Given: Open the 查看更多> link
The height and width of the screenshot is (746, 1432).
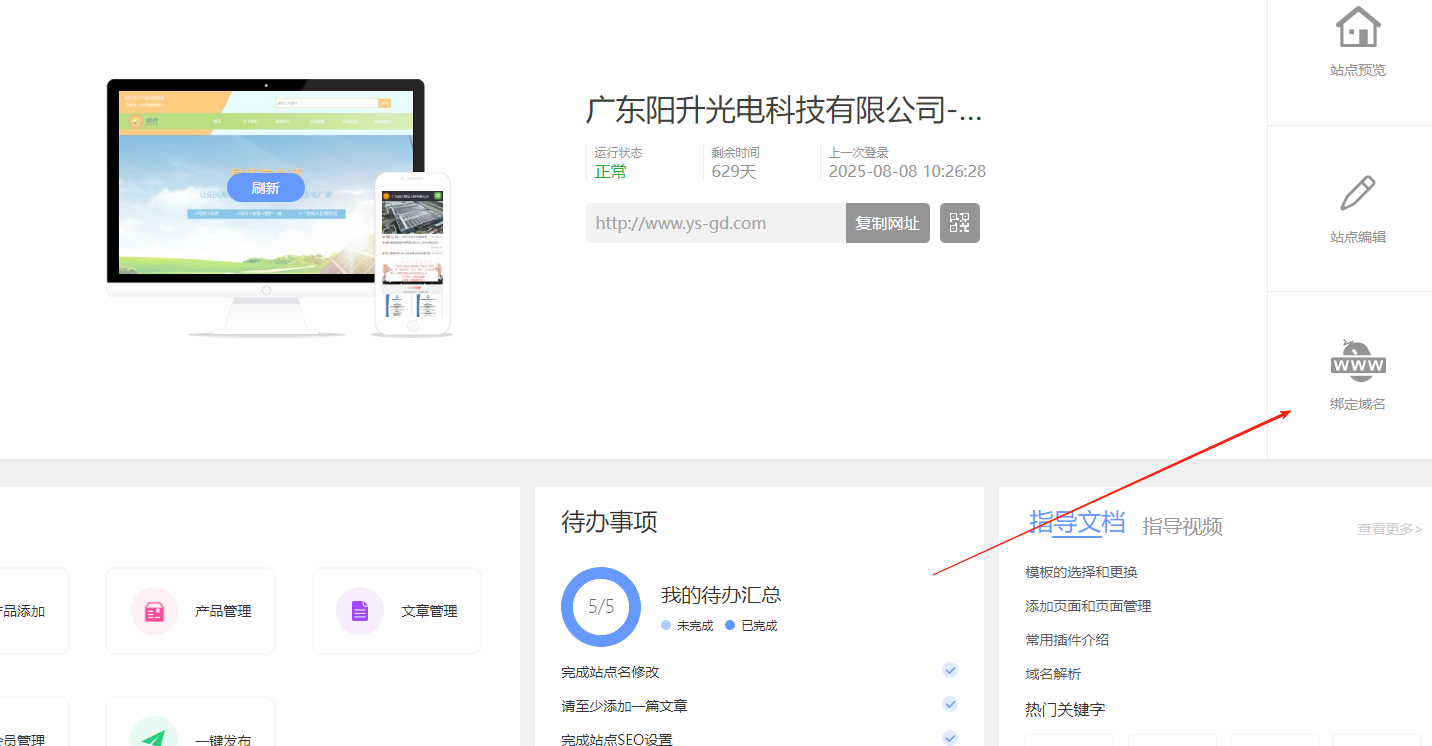Looking at the screenshot, I should coord(1389,529).
